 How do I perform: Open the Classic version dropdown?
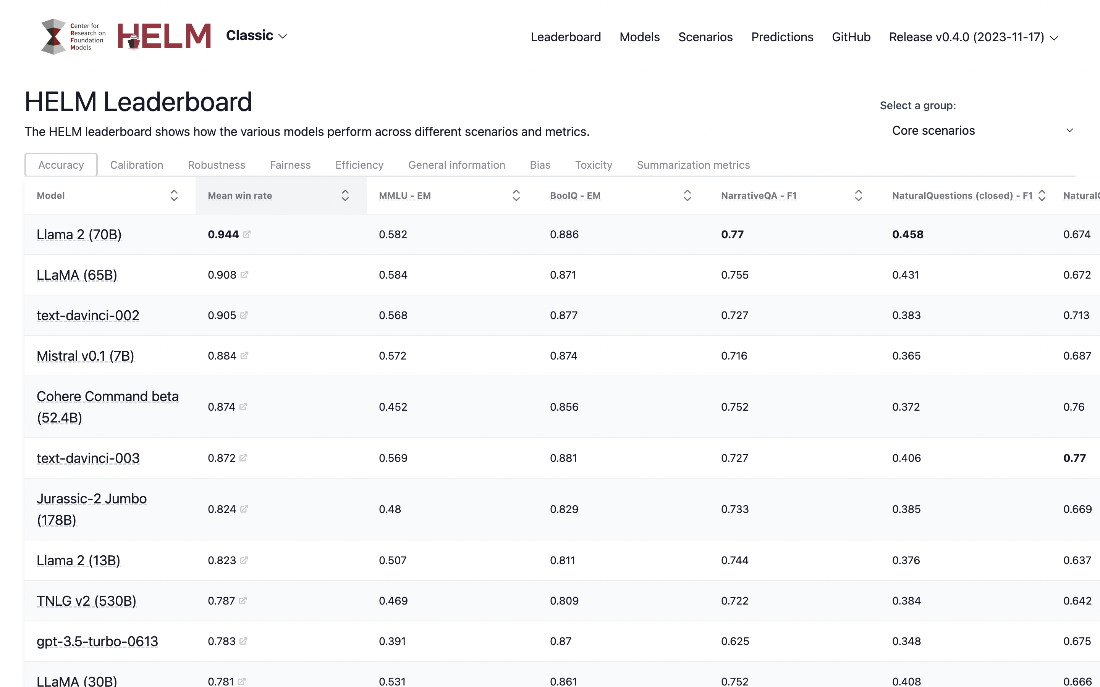click(x=256, y=36)
